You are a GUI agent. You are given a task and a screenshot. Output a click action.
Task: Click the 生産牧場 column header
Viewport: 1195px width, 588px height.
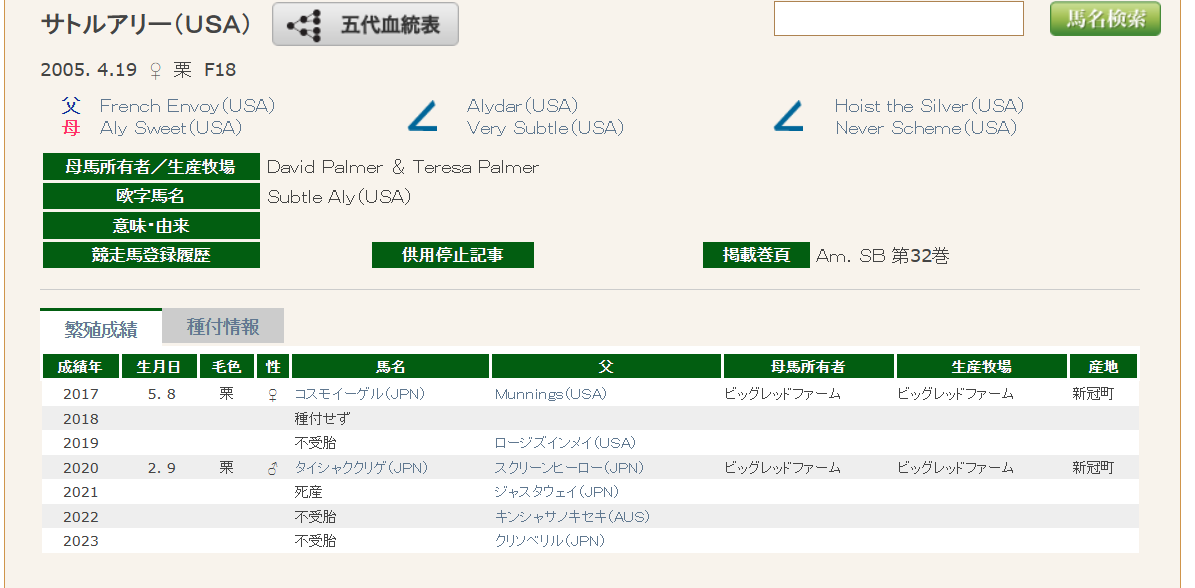[982, 366]
